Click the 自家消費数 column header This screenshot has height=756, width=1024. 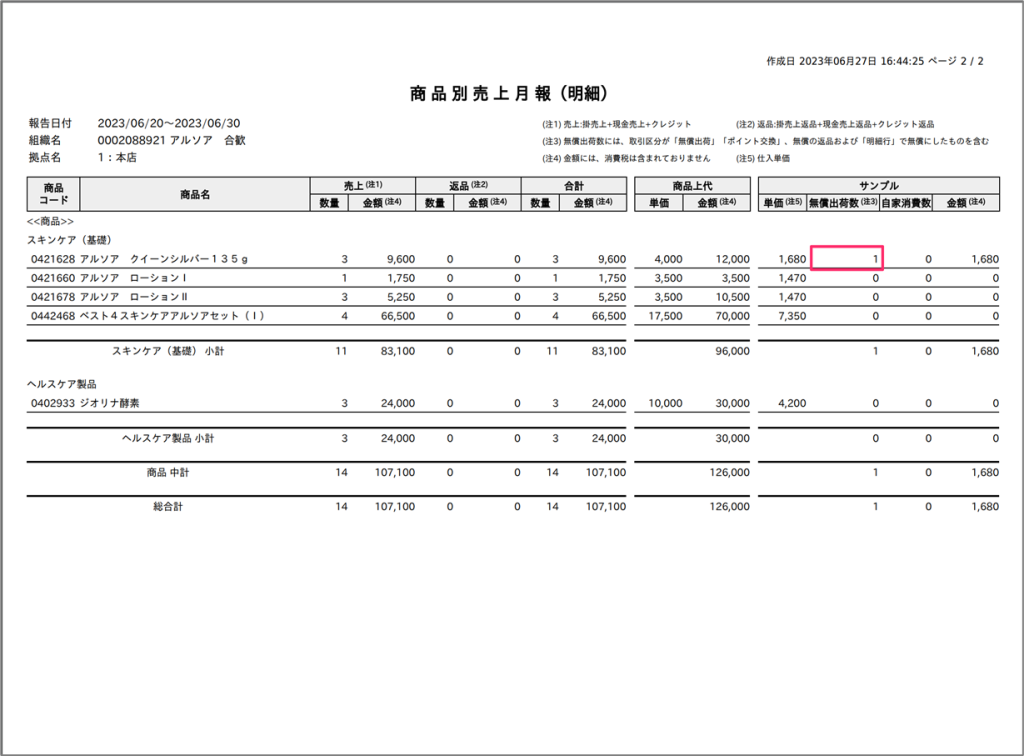[906, 203]
